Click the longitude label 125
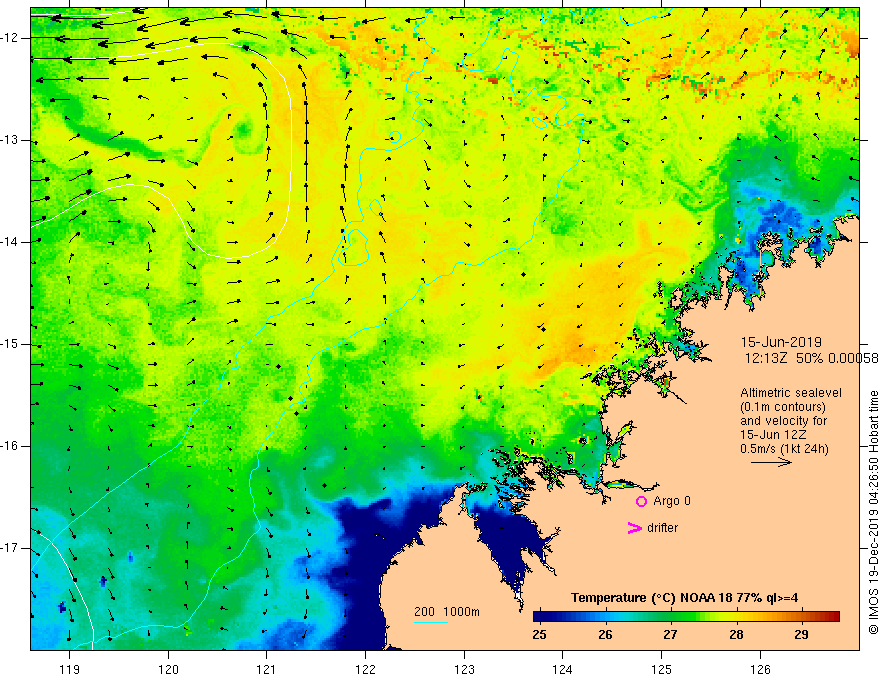The image size is (880, 680). tap(662, 669)
